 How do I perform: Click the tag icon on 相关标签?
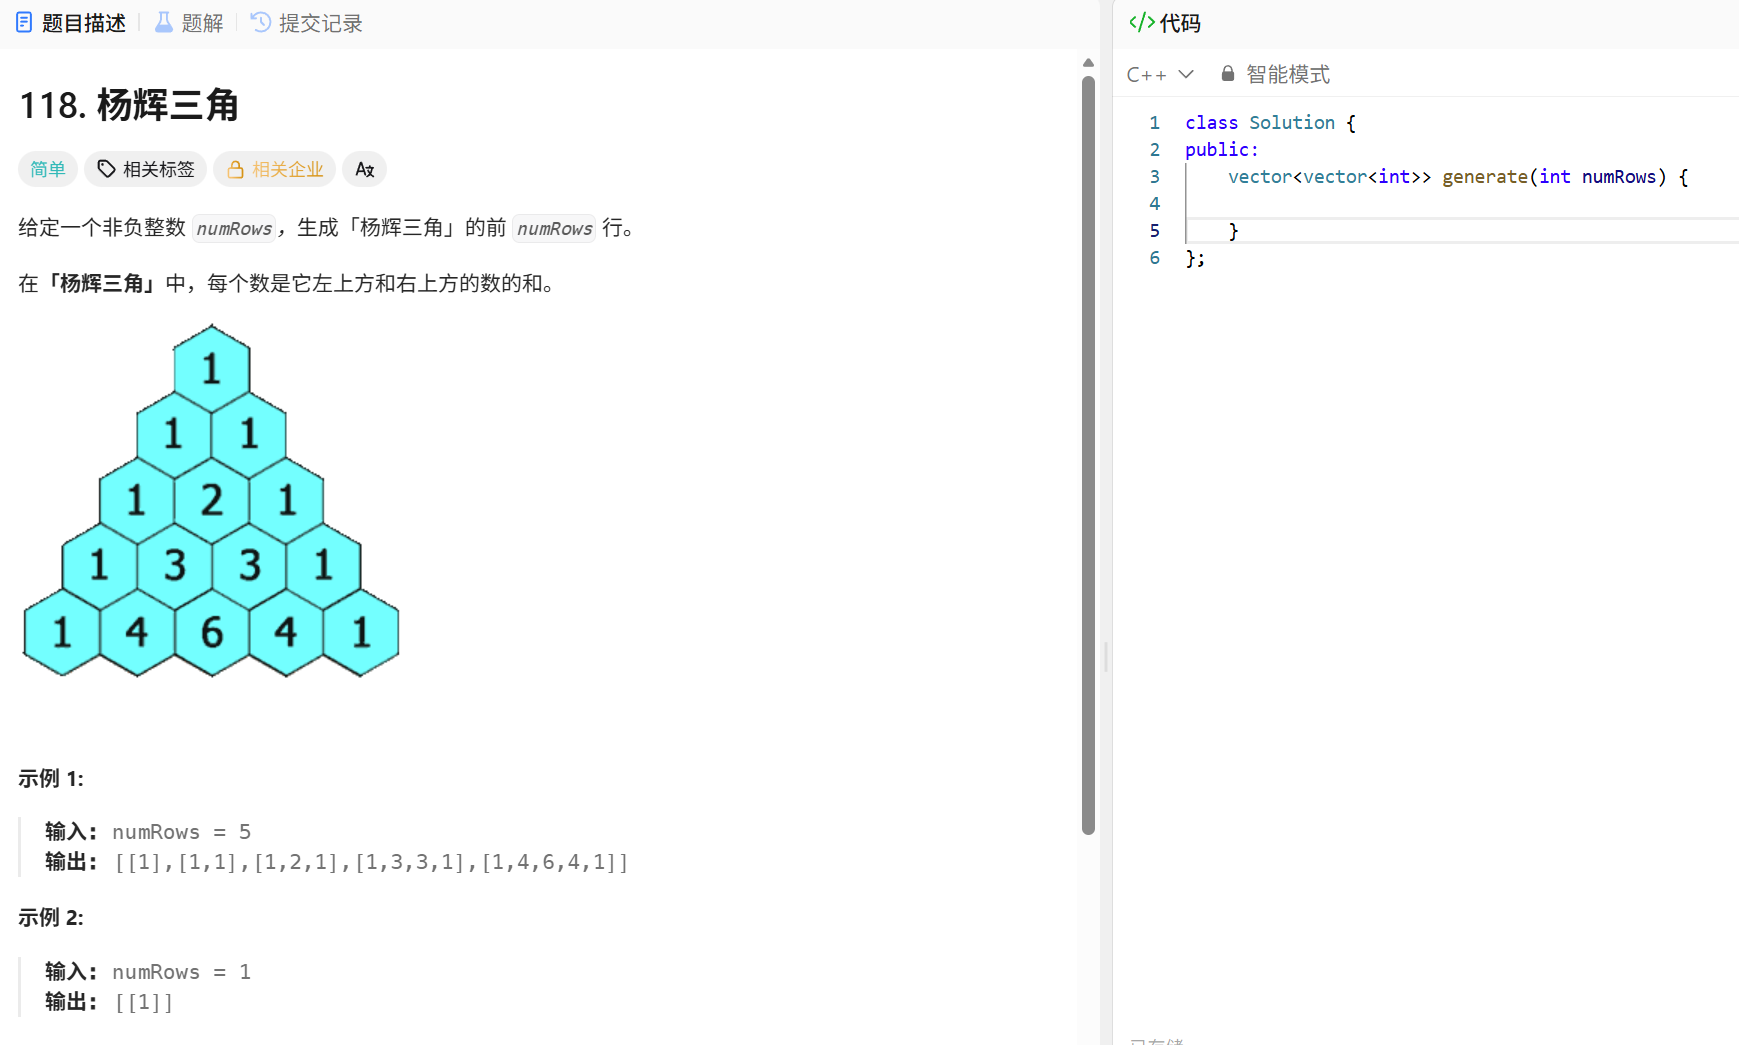pyautogui.click(x=106, y=169)
